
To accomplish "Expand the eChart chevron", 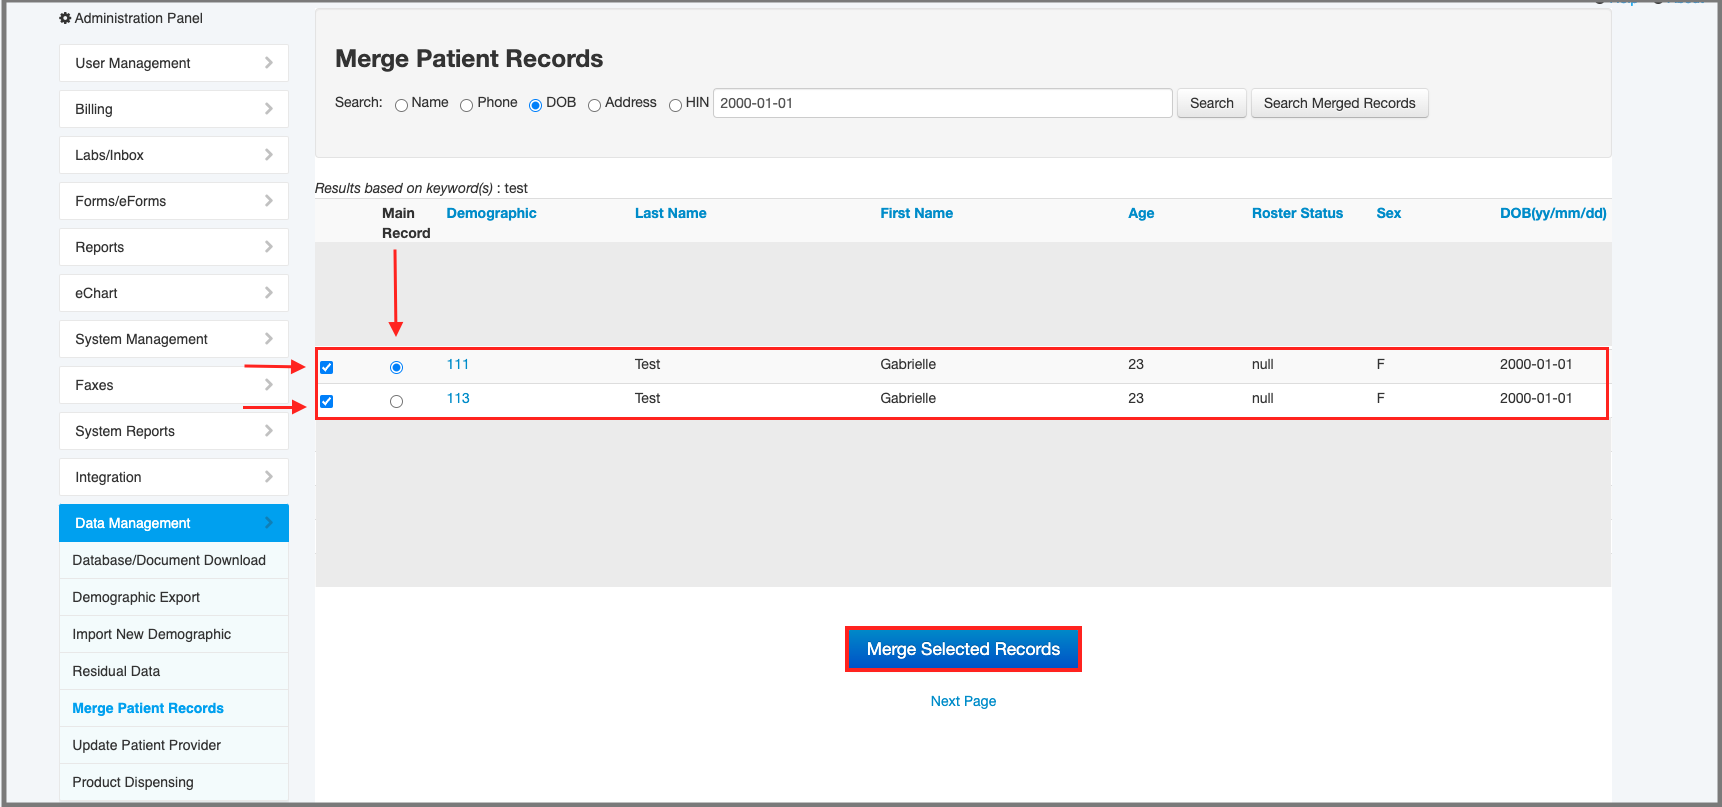I will click(268, 293).
